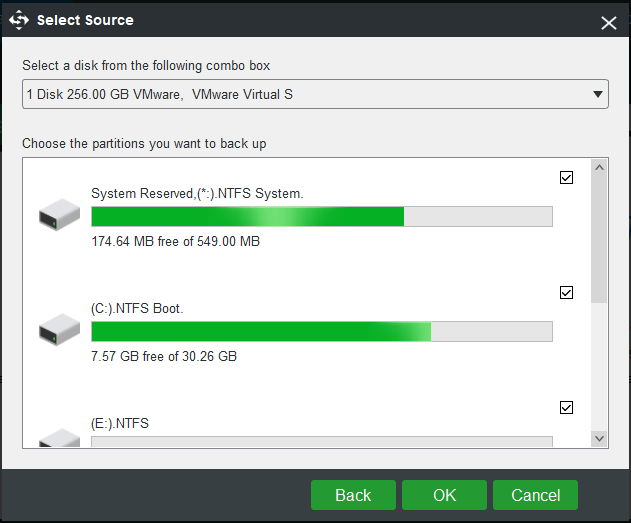This screenshot has width=631, height=523.
Task: Select the '(E:).NTFS' label
Action: (x=120, y=423)
